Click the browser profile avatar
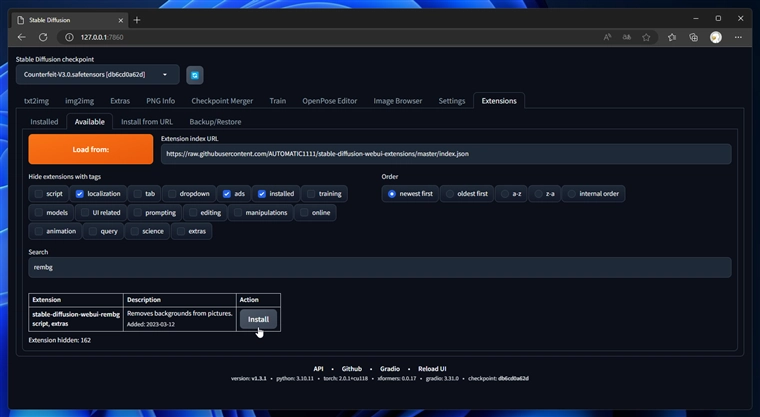760x417 pixels. click(716, 37)
